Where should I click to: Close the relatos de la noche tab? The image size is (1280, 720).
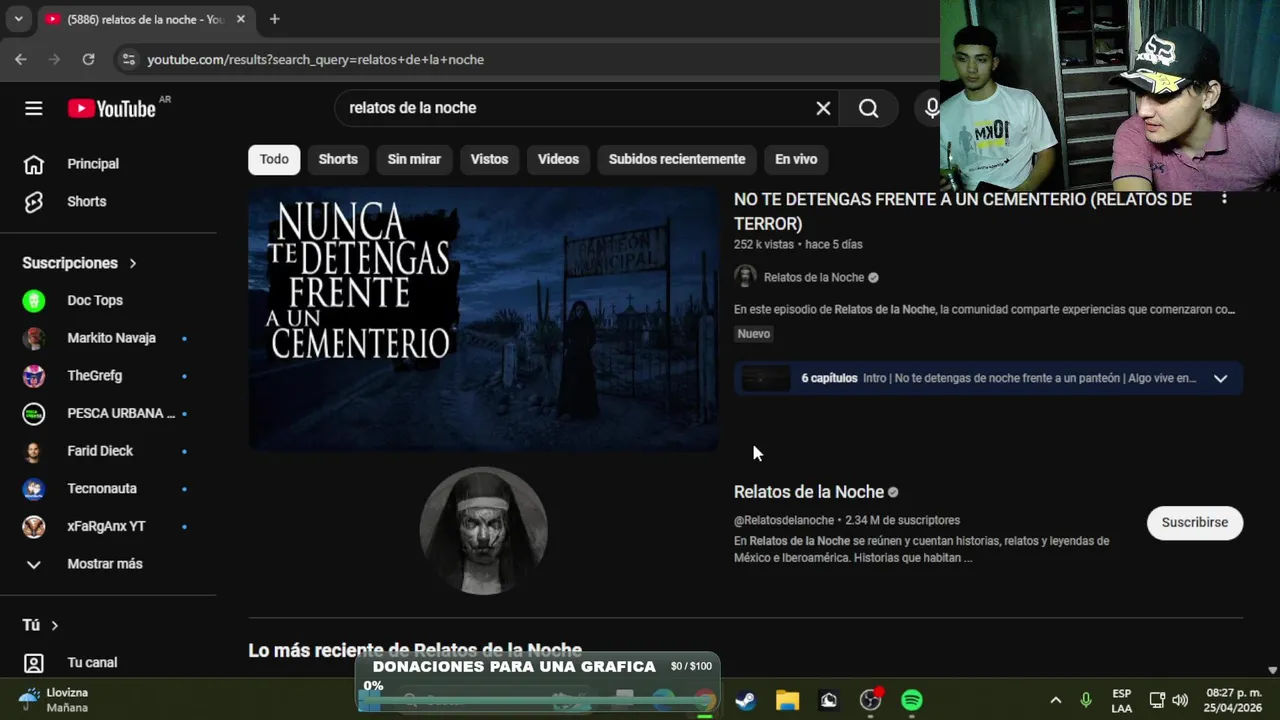pyautogui.click(x=240, y=19)
